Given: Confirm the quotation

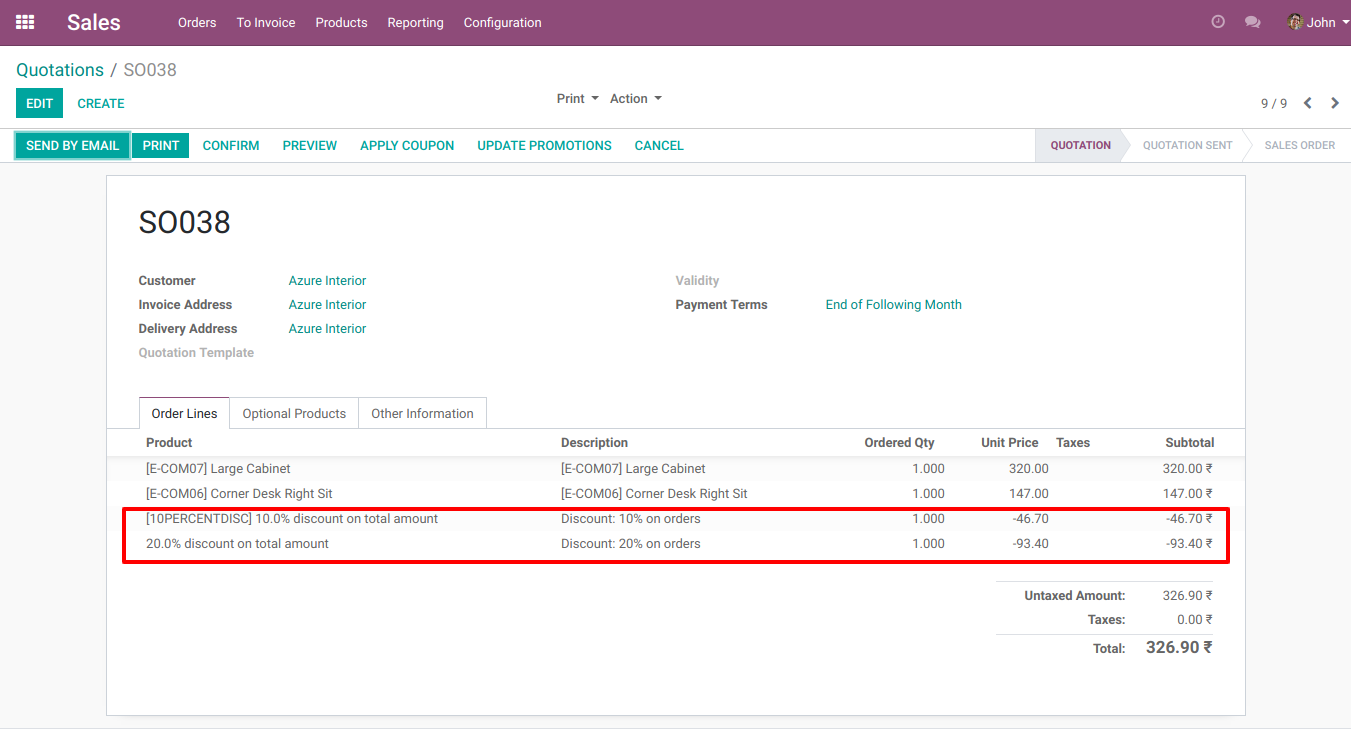Looking at the screenshot, I should (x=231, y=146).
